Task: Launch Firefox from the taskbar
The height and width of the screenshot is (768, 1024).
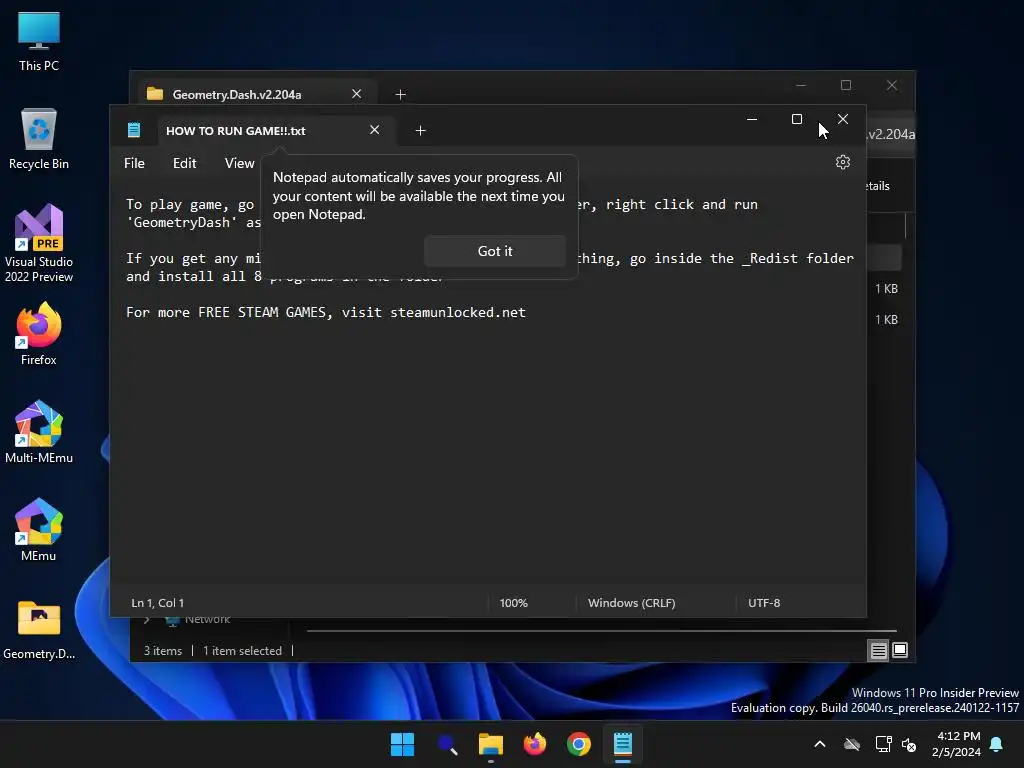Action: (x=535, y=744)
